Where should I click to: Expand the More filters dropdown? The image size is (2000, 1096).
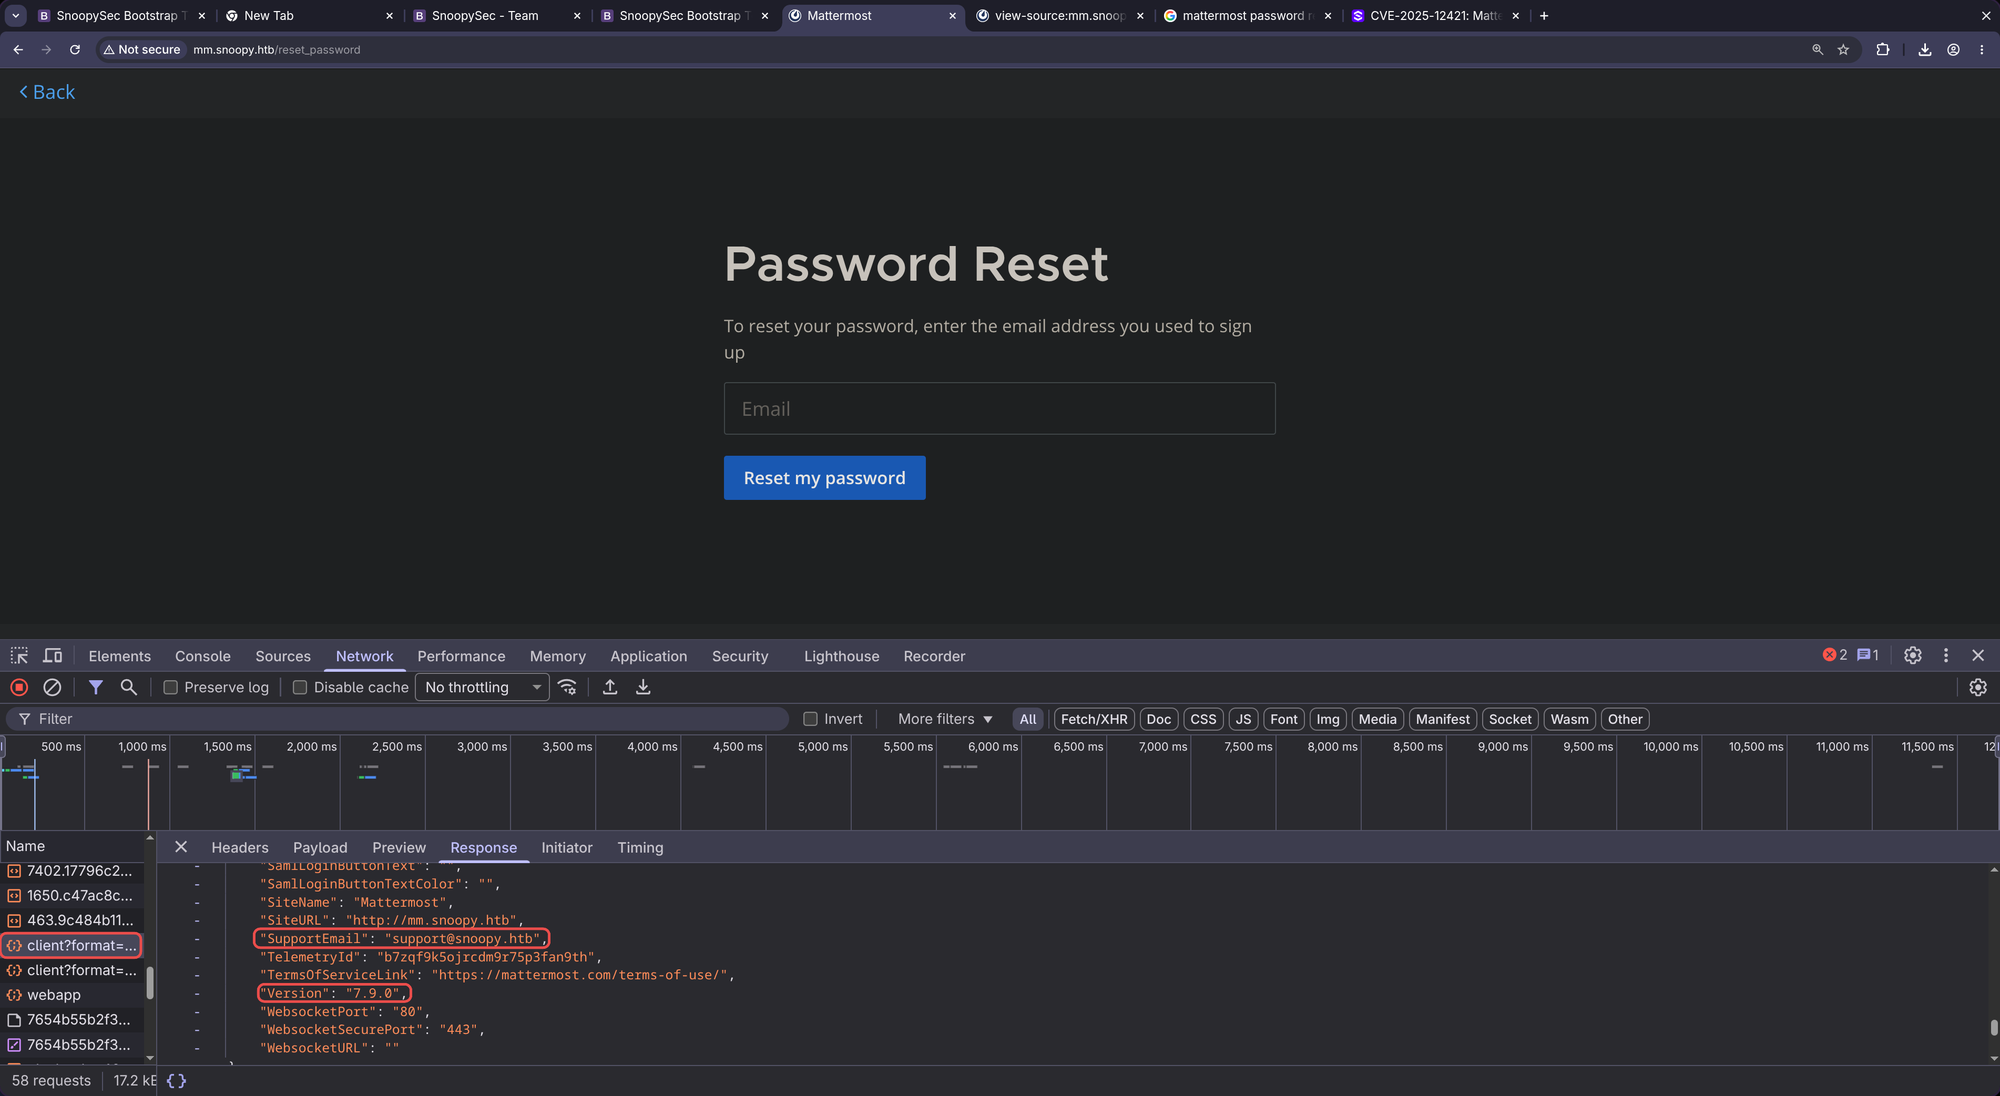(945, 719)
